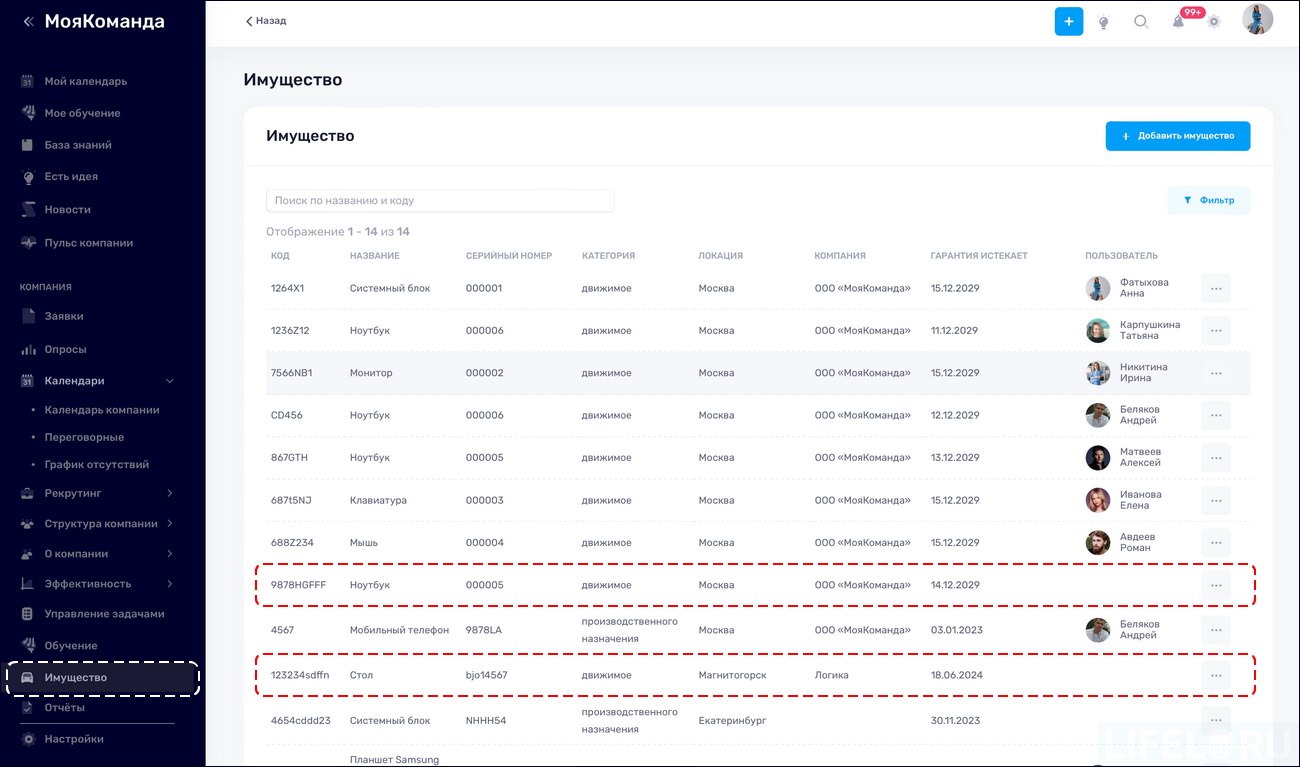1300x768 pixels.
Task: Collapse the sidebar with the double-chevron arrow
Action: [27, 21]
